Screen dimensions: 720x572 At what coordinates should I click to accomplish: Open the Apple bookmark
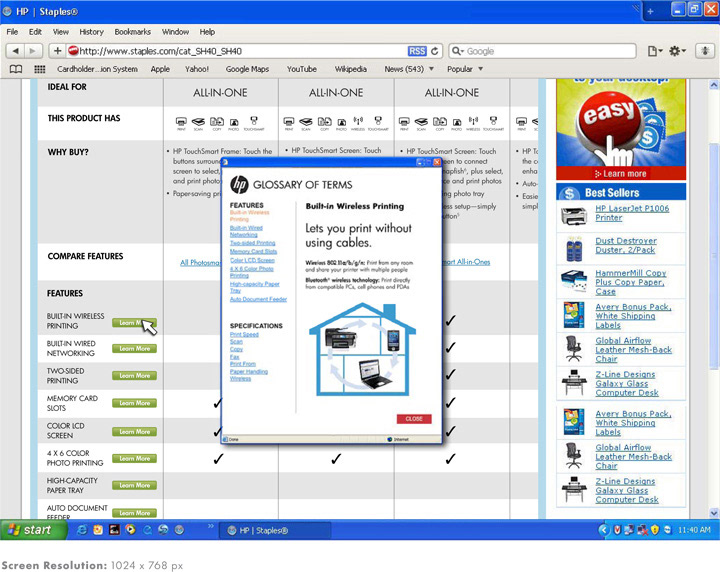click(160, 69)
